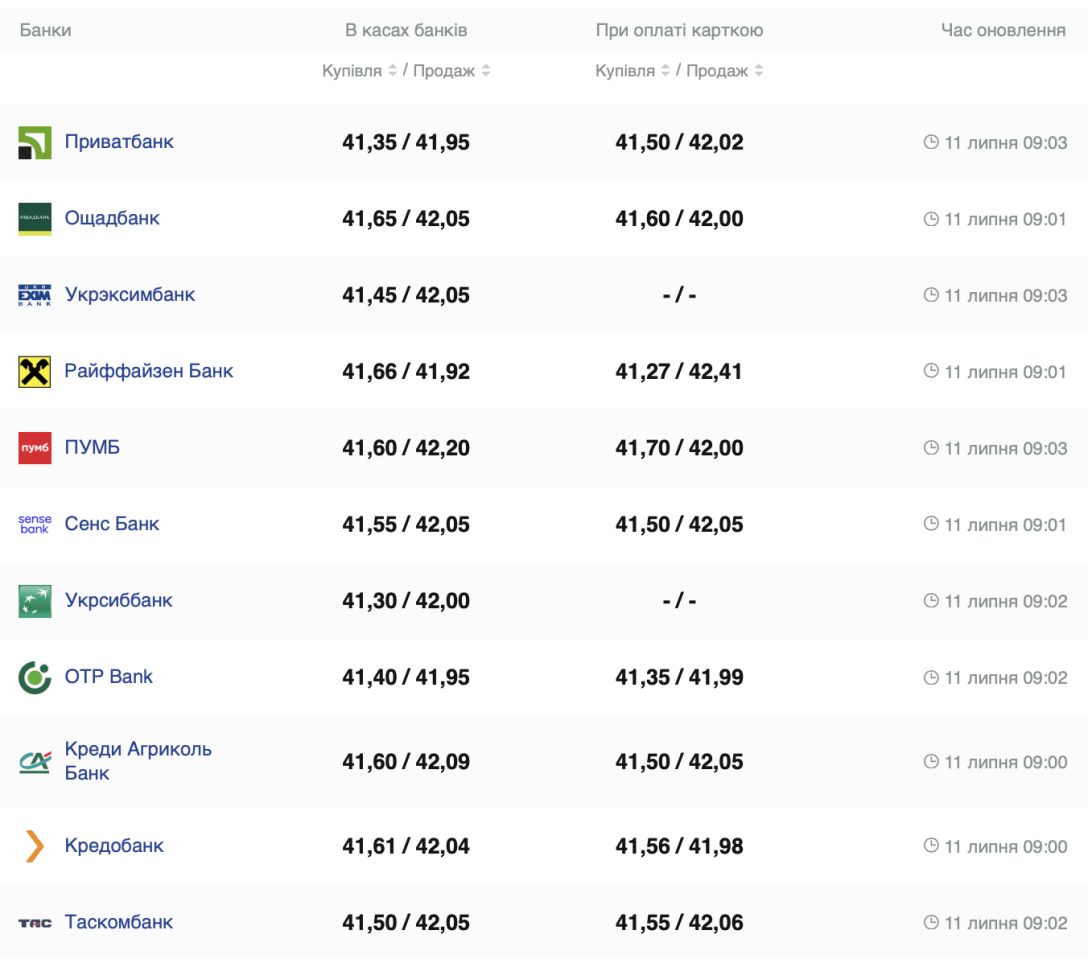This screenshot has width=1088, height=959.
Task: Click the OTP Bank logo icon
Action: [35, 677]
